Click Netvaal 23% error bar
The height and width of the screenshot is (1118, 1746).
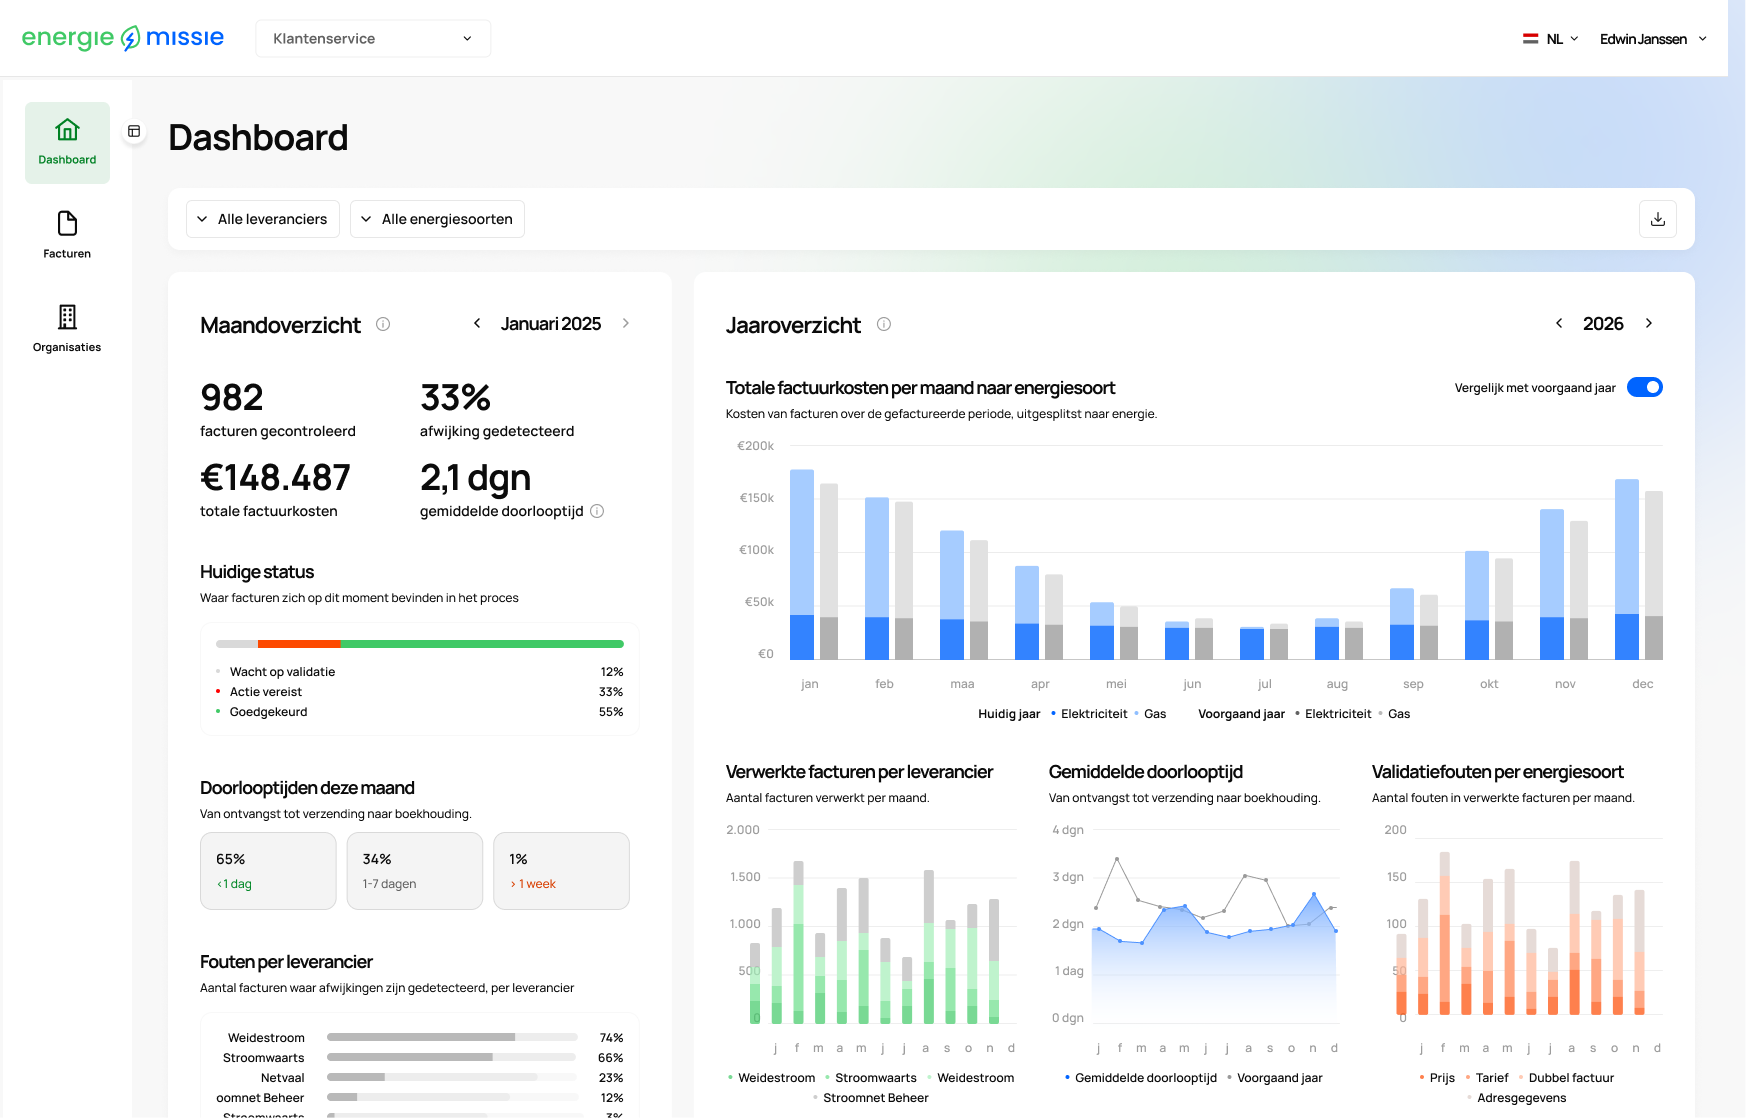452,1078
